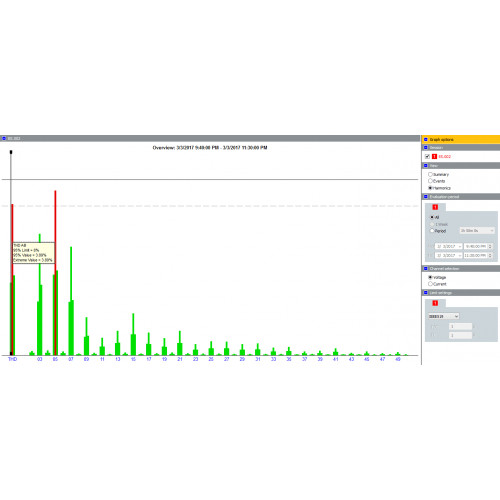The width and height of the screenshot is (500, 500).
Task: Click the THD tooltip box
Action: pos(33,253)
